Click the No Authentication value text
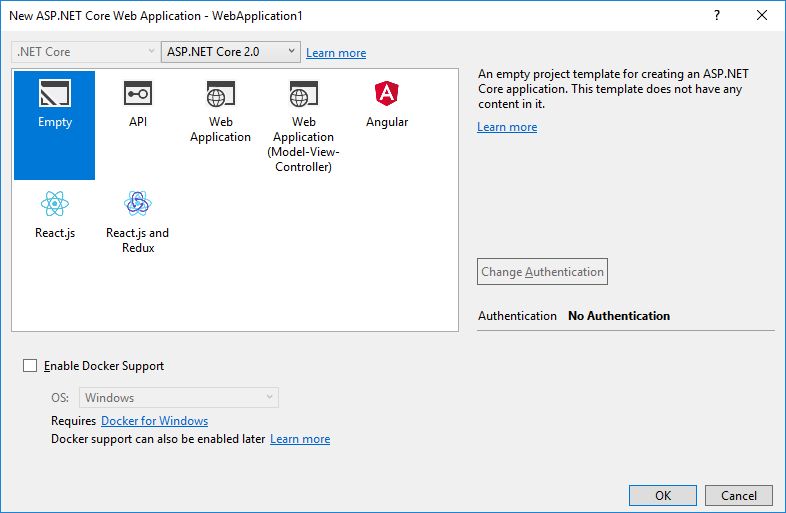 [x=619, y=315]
